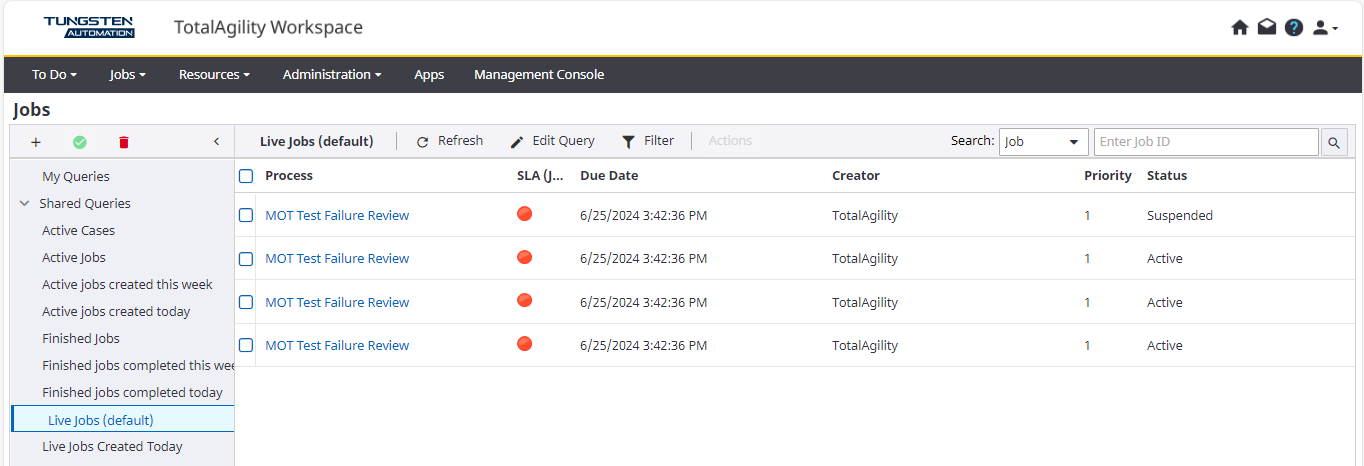Select the Finished Jobs query
This screenshot has height=466, width=1364.
click(x=81, y=338)
